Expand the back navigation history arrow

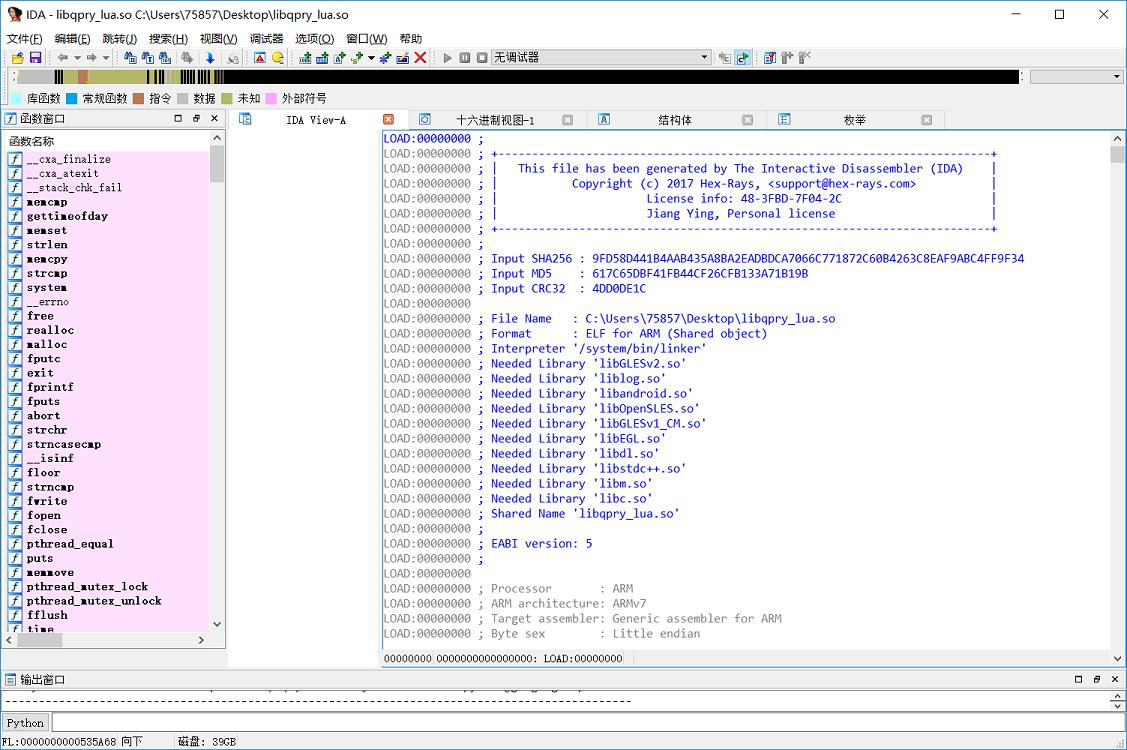click(77, 58)
